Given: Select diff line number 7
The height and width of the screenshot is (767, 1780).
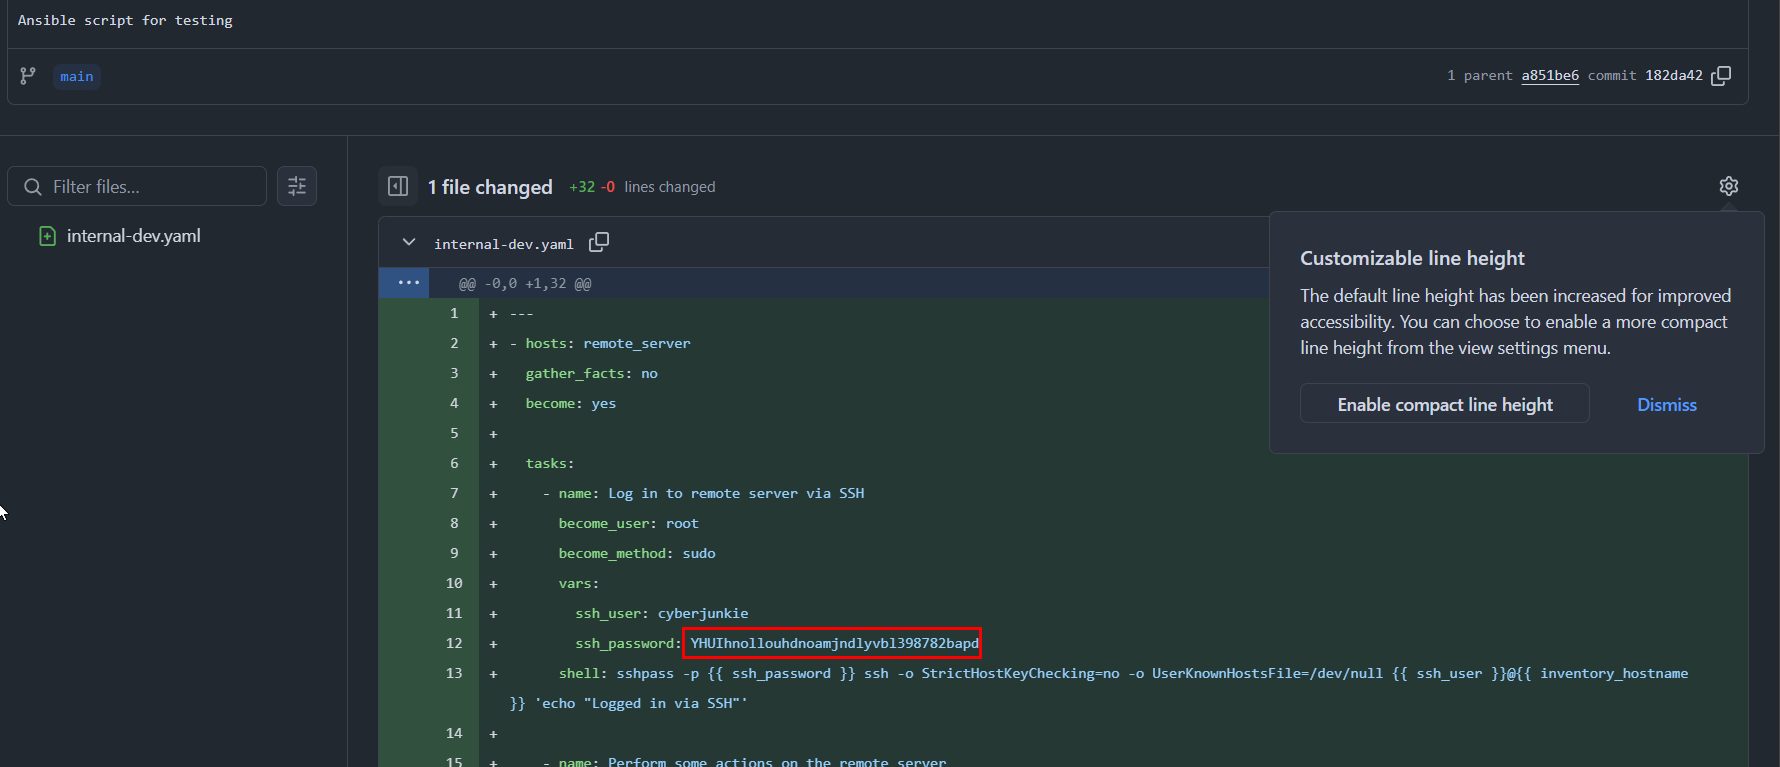Looking at the screenshot, I should [x=454, y=493].
